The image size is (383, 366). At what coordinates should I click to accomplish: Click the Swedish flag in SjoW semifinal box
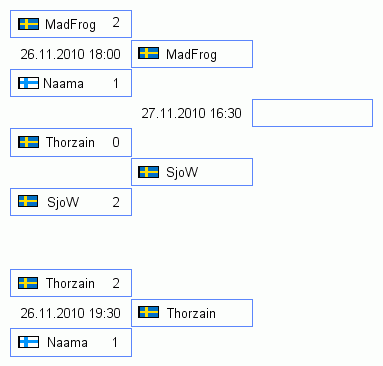(148, 172)
